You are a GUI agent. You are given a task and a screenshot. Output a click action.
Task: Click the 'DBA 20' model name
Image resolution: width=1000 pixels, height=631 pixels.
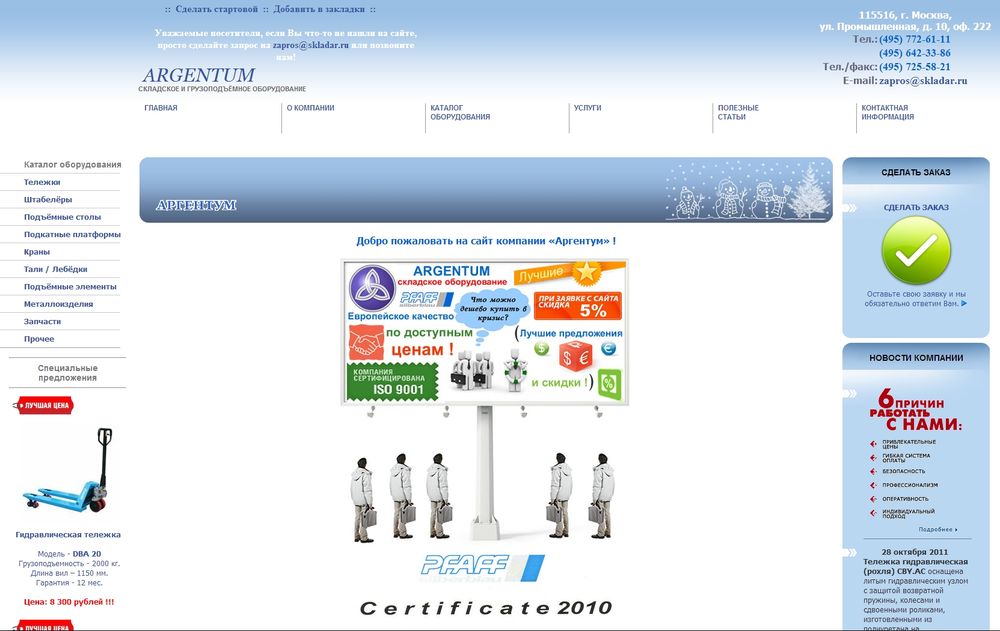tap(87, 554)
